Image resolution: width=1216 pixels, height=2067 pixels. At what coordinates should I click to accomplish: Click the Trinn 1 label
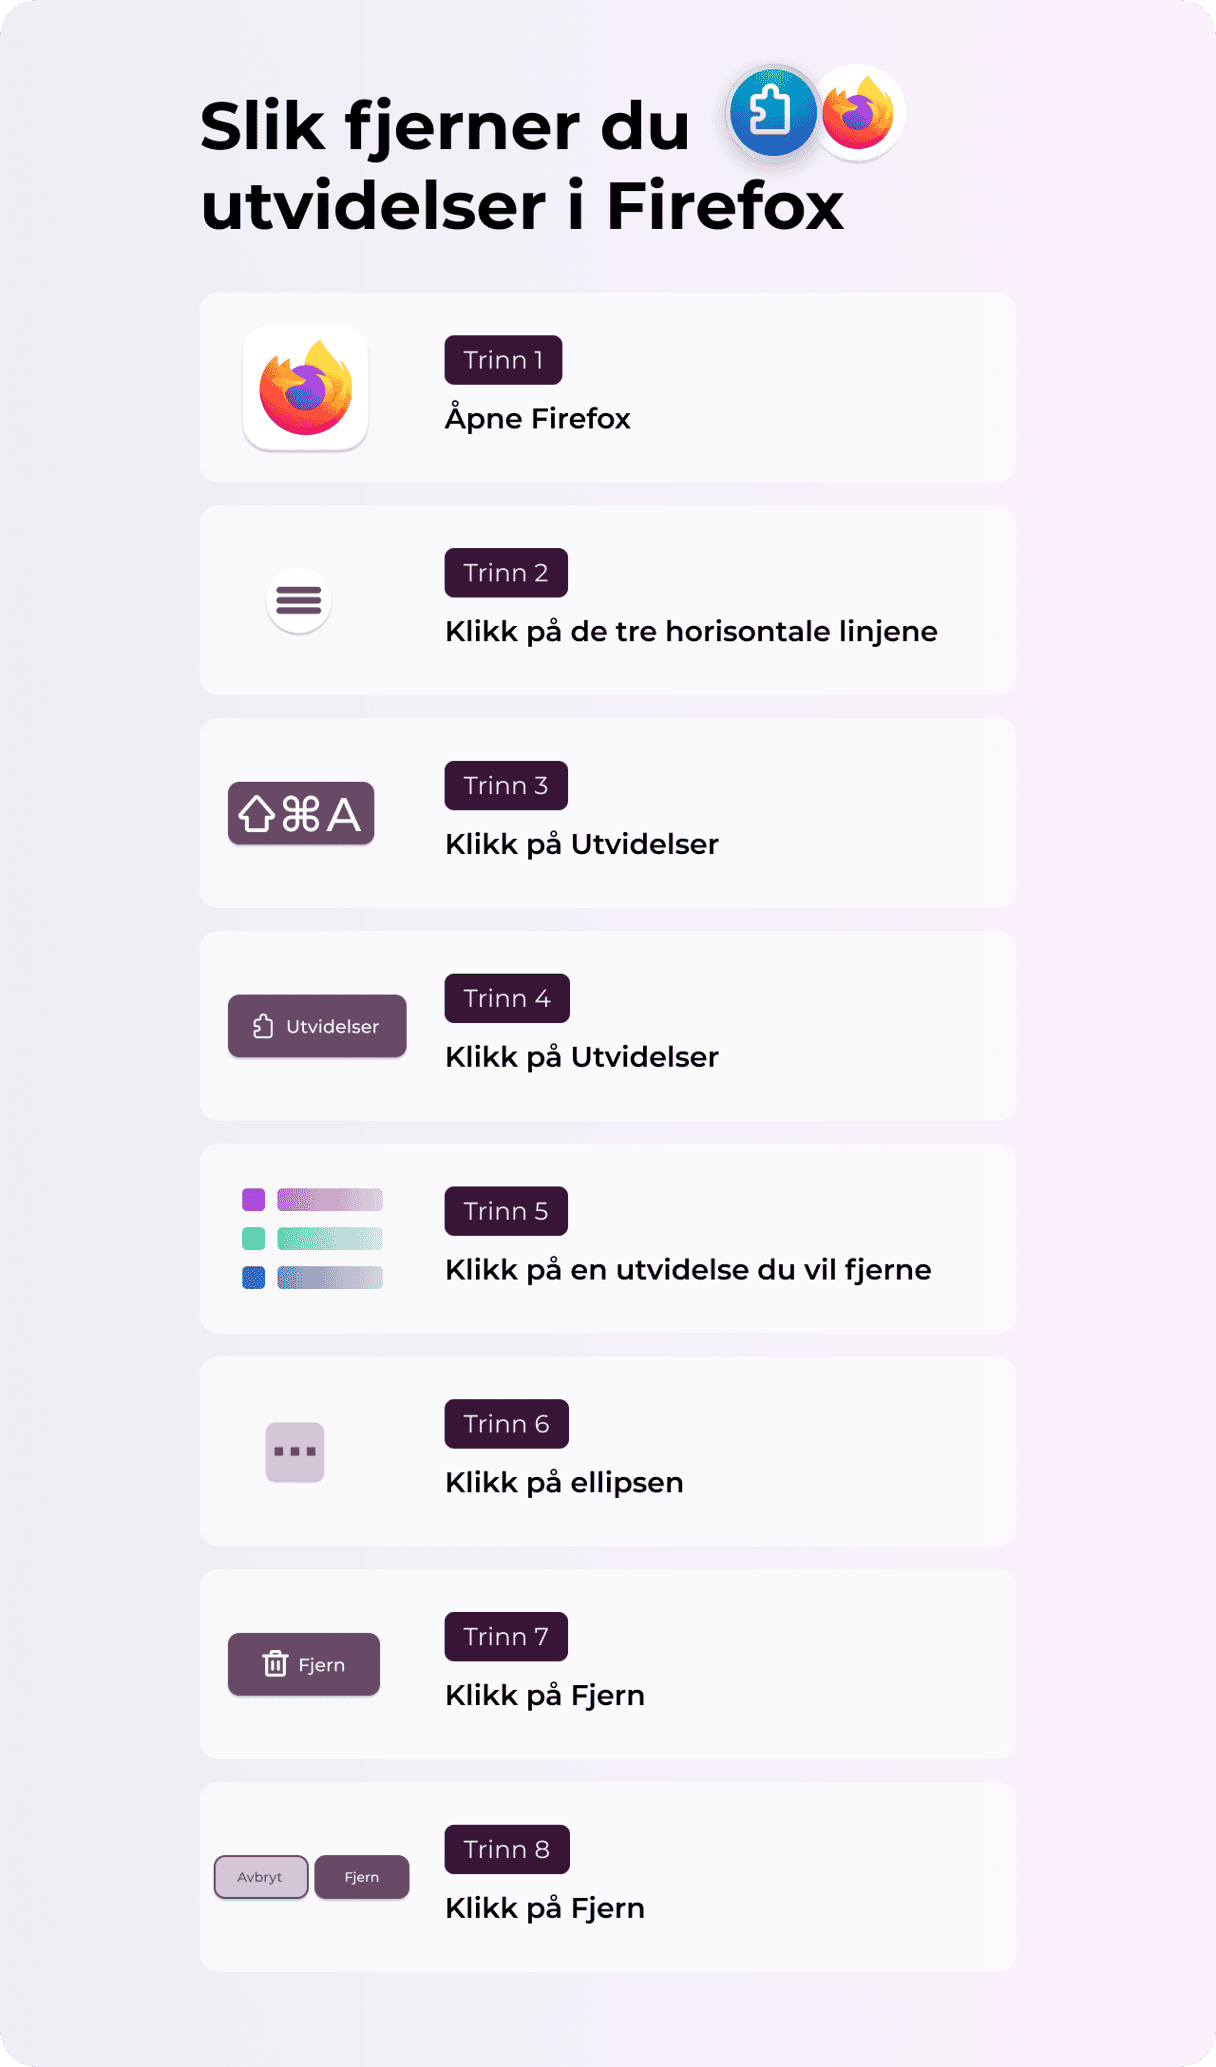[503, 360]
